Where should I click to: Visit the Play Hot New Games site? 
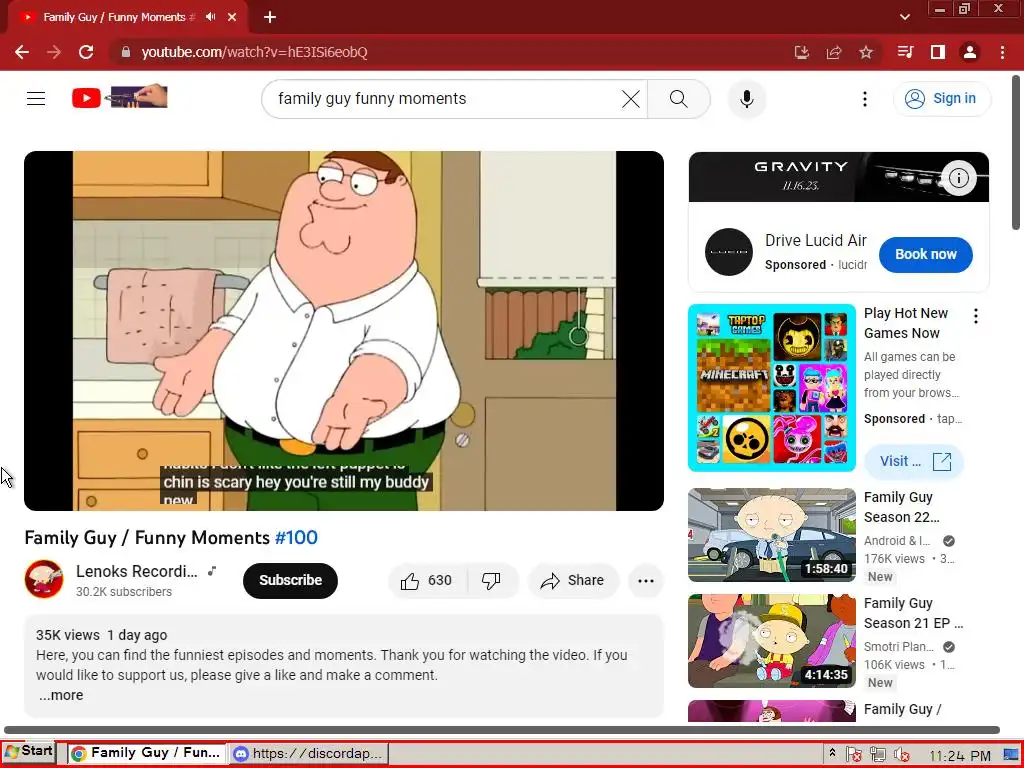click(x=914, y=462)
